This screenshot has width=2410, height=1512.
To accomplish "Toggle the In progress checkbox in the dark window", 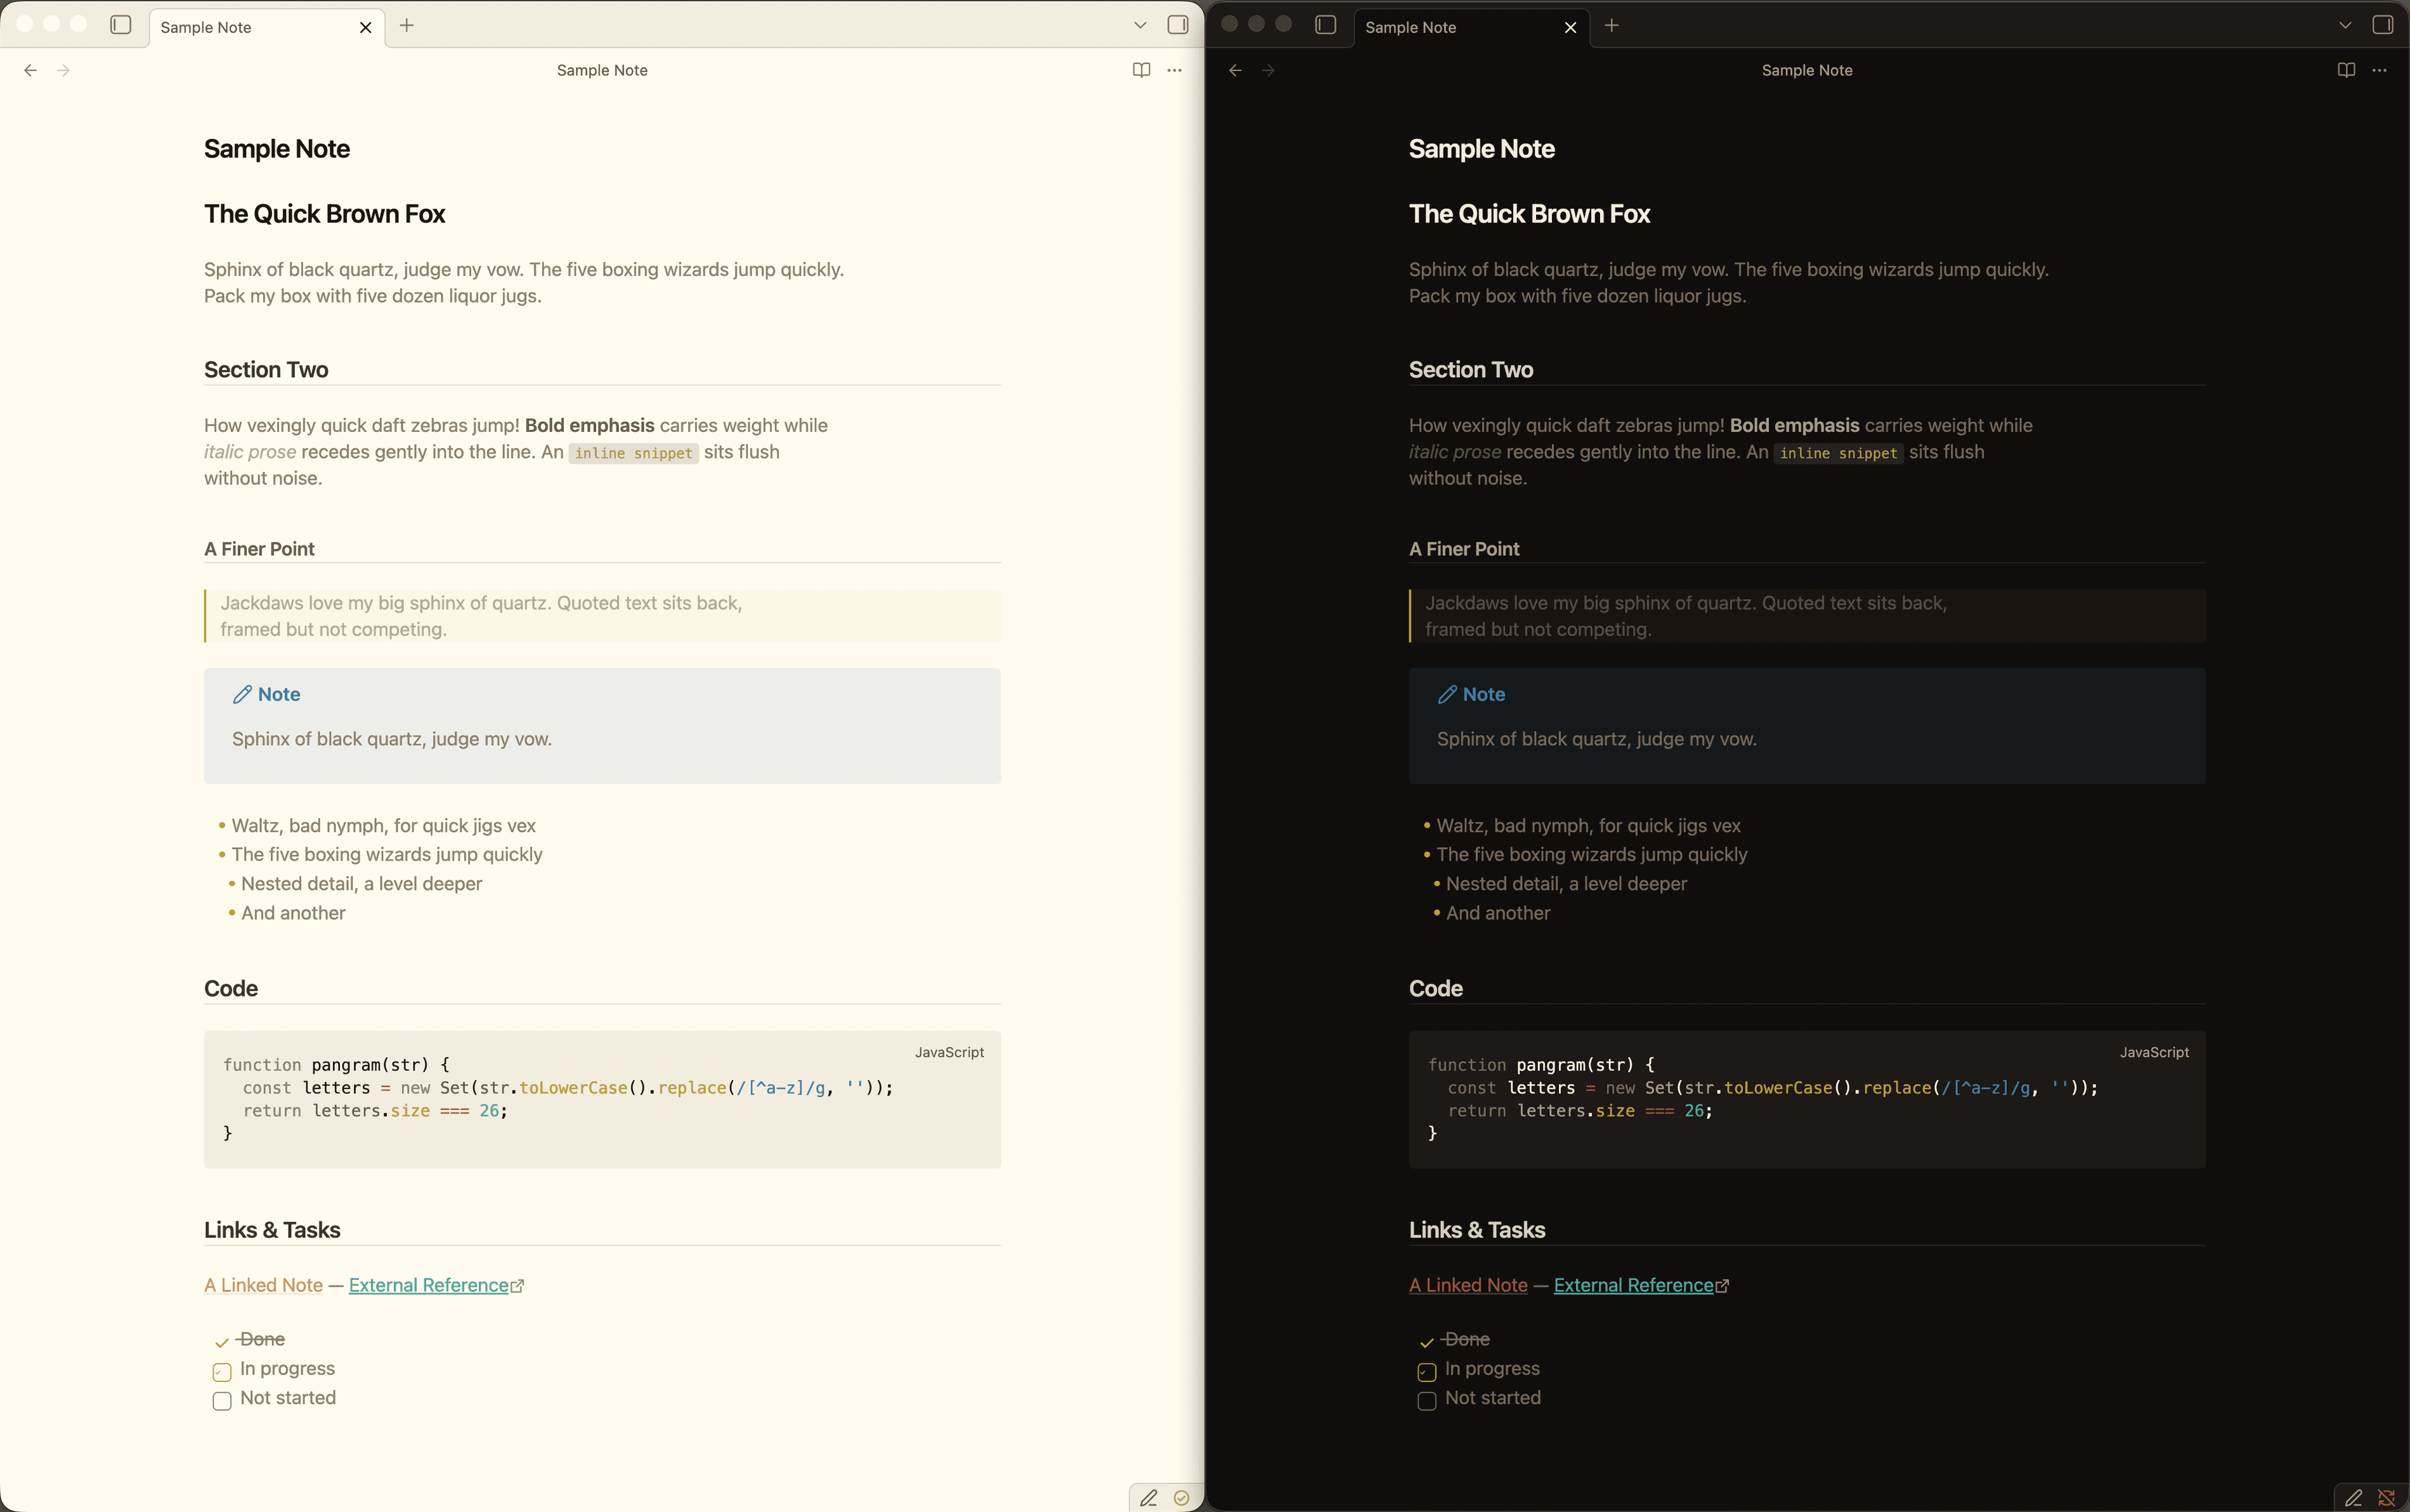I will pyautogui.click(x=1427, y=1371).
